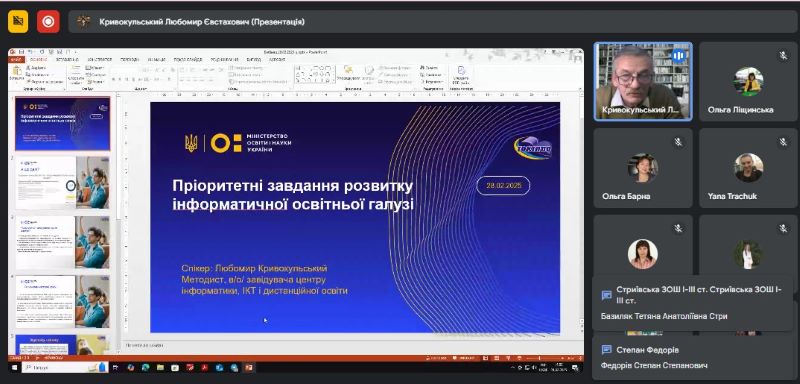Click the yellow crossed-out icon beside record button
The width and height of the screenshot is (800, 384).
coord(18,21)
